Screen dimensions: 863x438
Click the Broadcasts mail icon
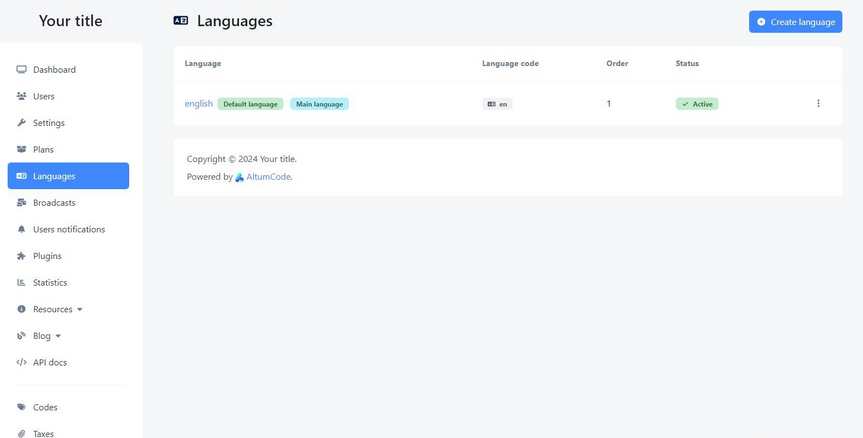coord(22,203)
